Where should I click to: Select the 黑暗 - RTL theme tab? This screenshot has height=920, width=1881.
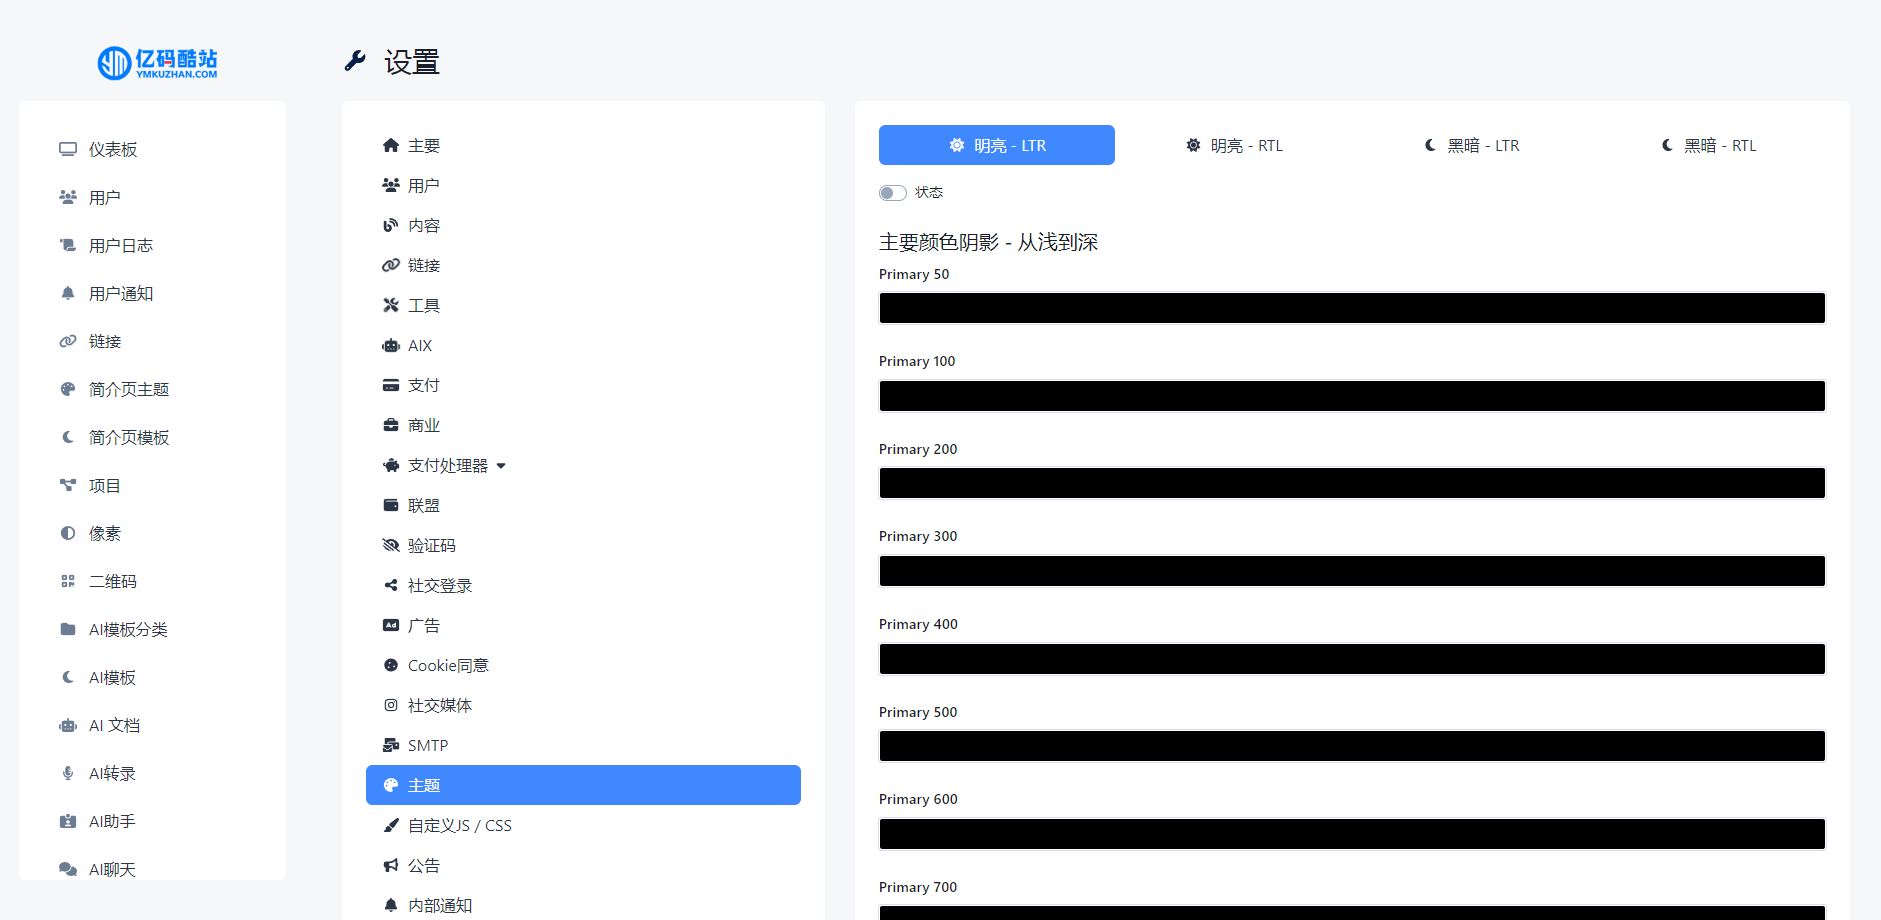tap(1708, 145)
